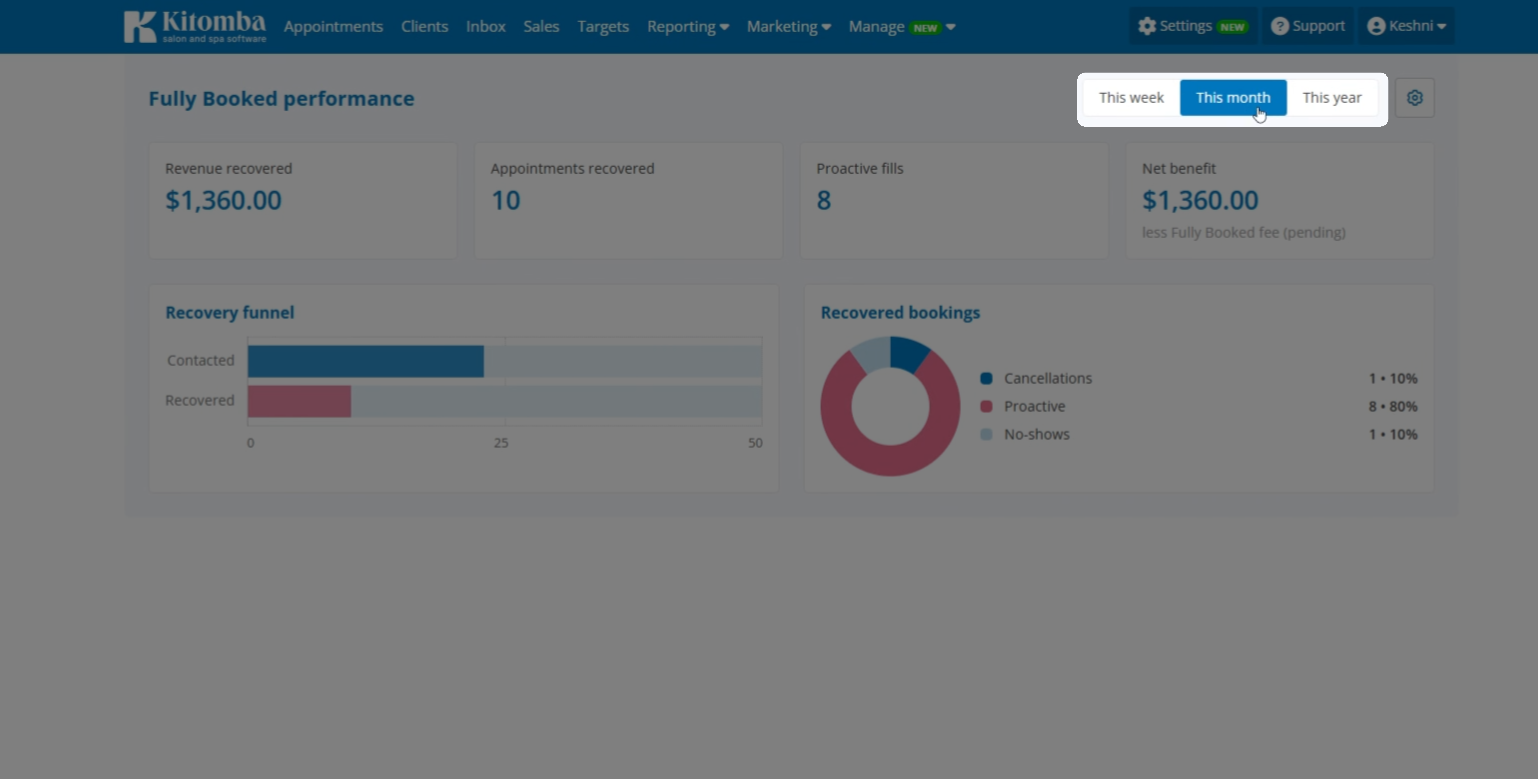Click the Revenue recovered $1,360.00 value

pos(223,201)
